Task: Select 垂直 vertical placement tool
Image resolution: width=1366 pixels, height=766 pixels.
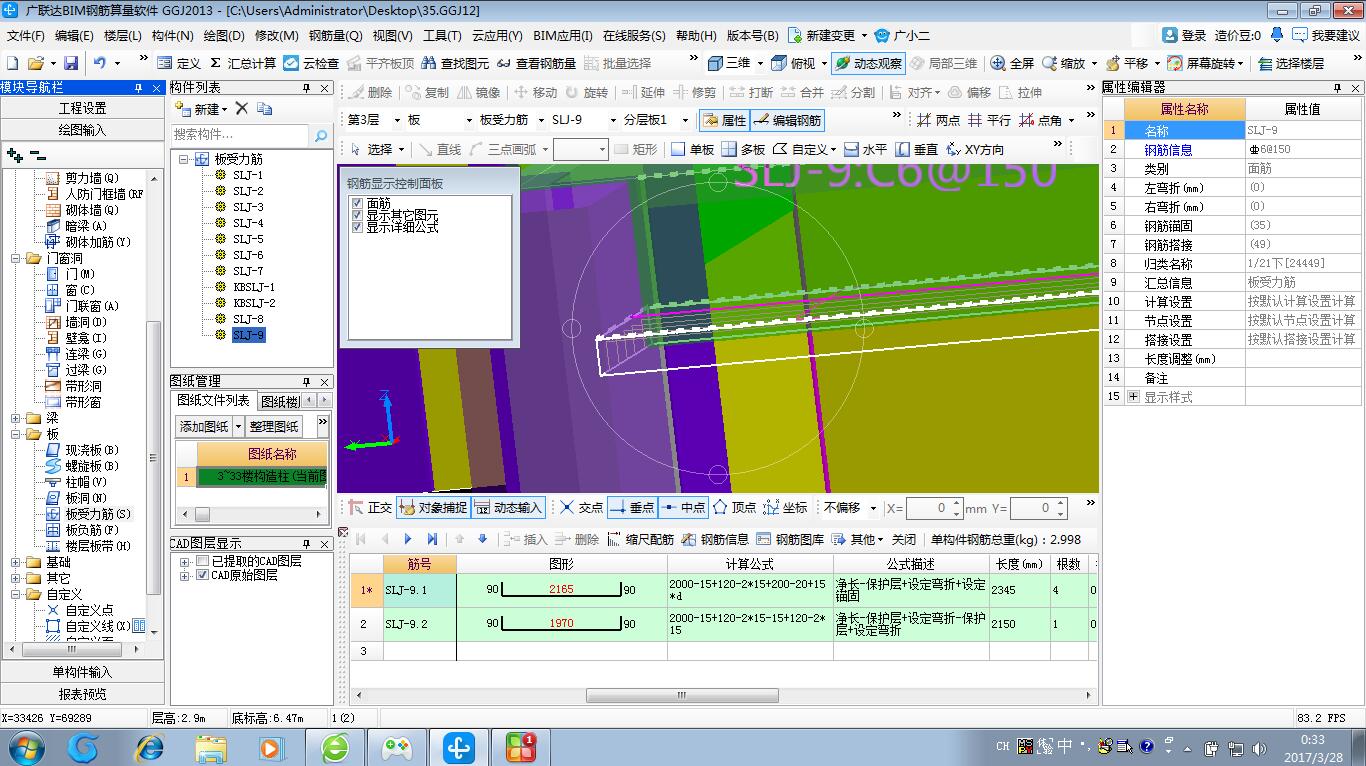Action: pos(916,149)
